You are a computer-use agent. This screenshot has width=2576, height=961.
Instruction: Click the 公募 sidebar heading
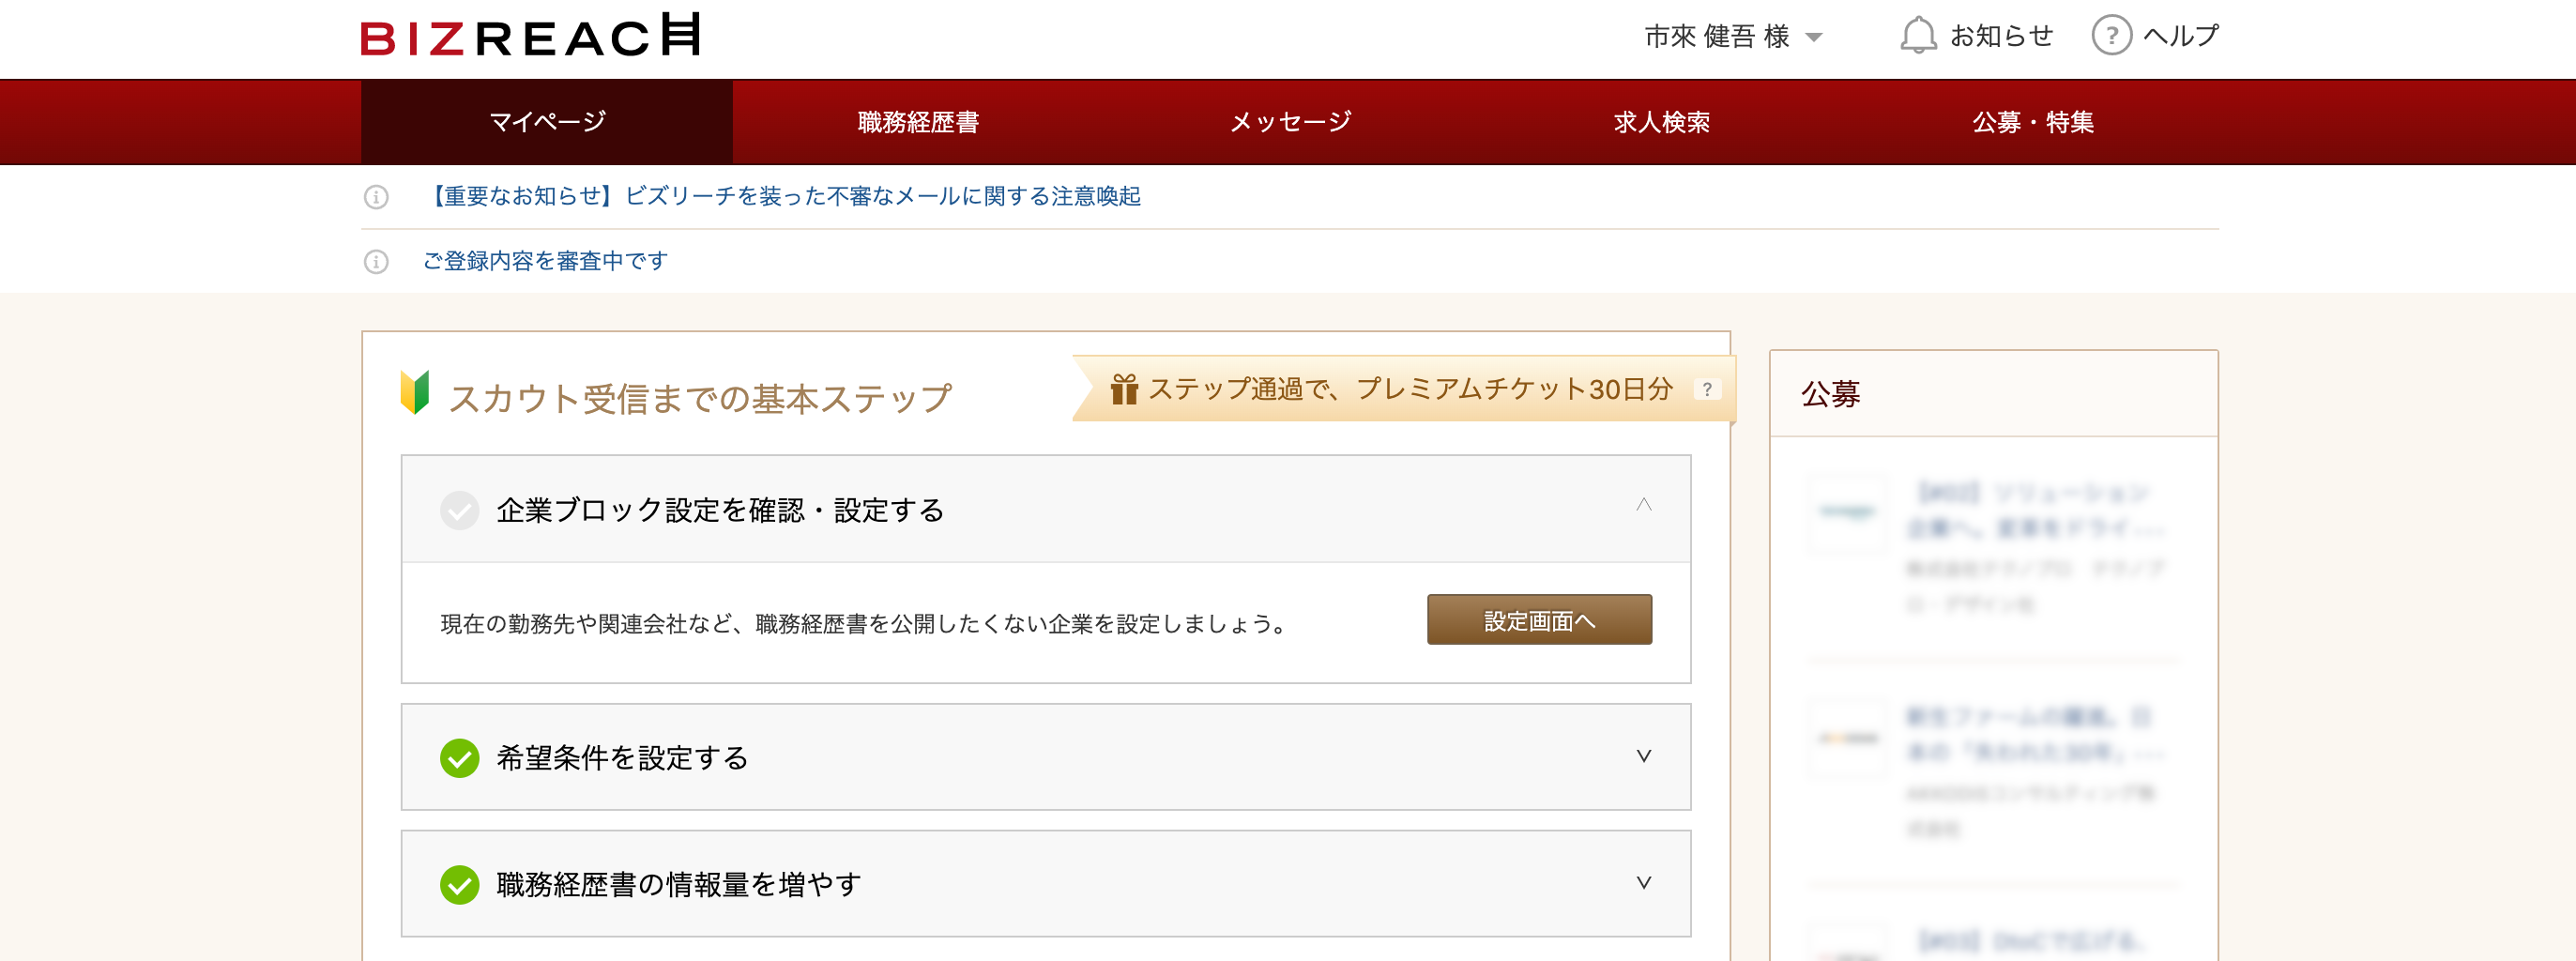tap(1830, 394)
